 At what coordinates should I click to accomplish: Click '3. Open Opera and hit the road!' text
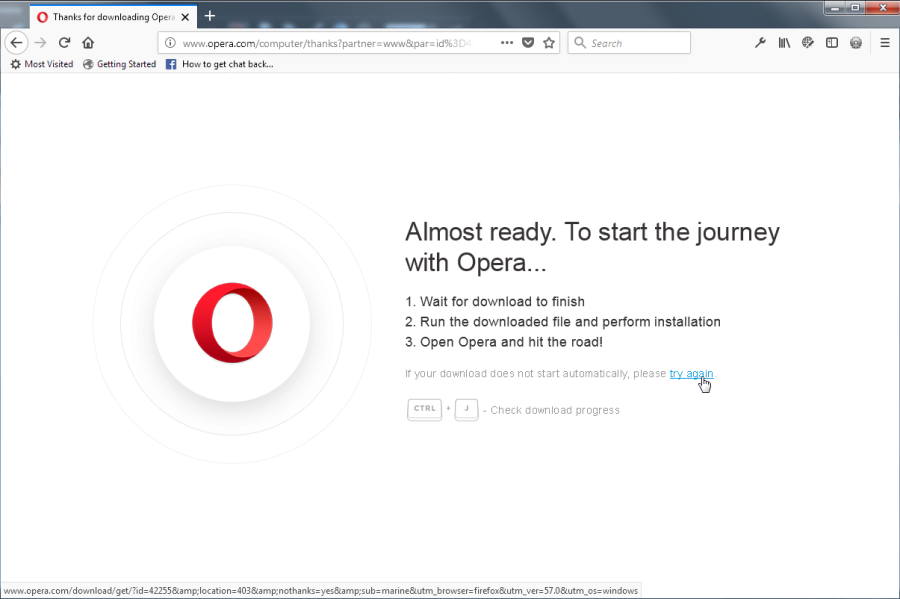504,342
